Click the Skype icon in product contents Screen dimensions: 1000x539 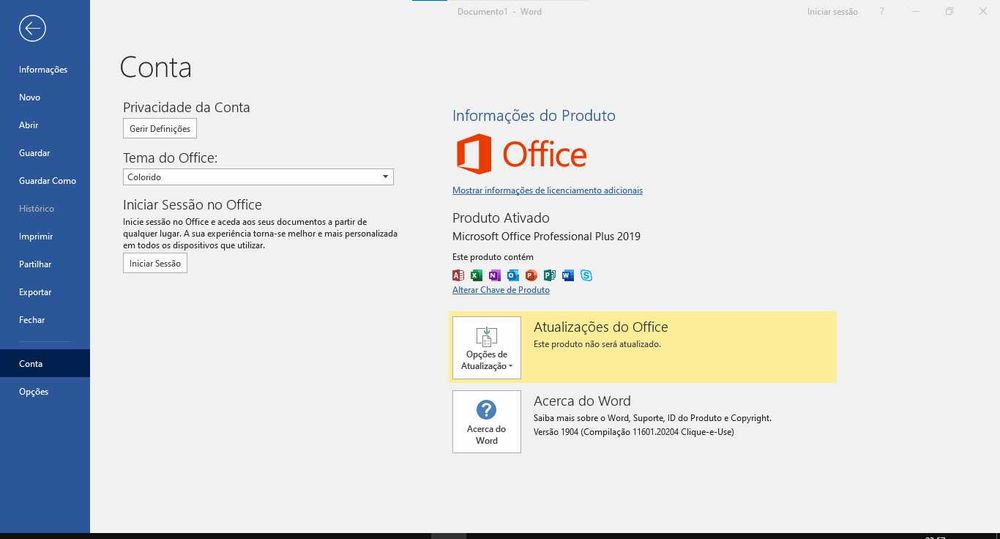click(586, 276)
